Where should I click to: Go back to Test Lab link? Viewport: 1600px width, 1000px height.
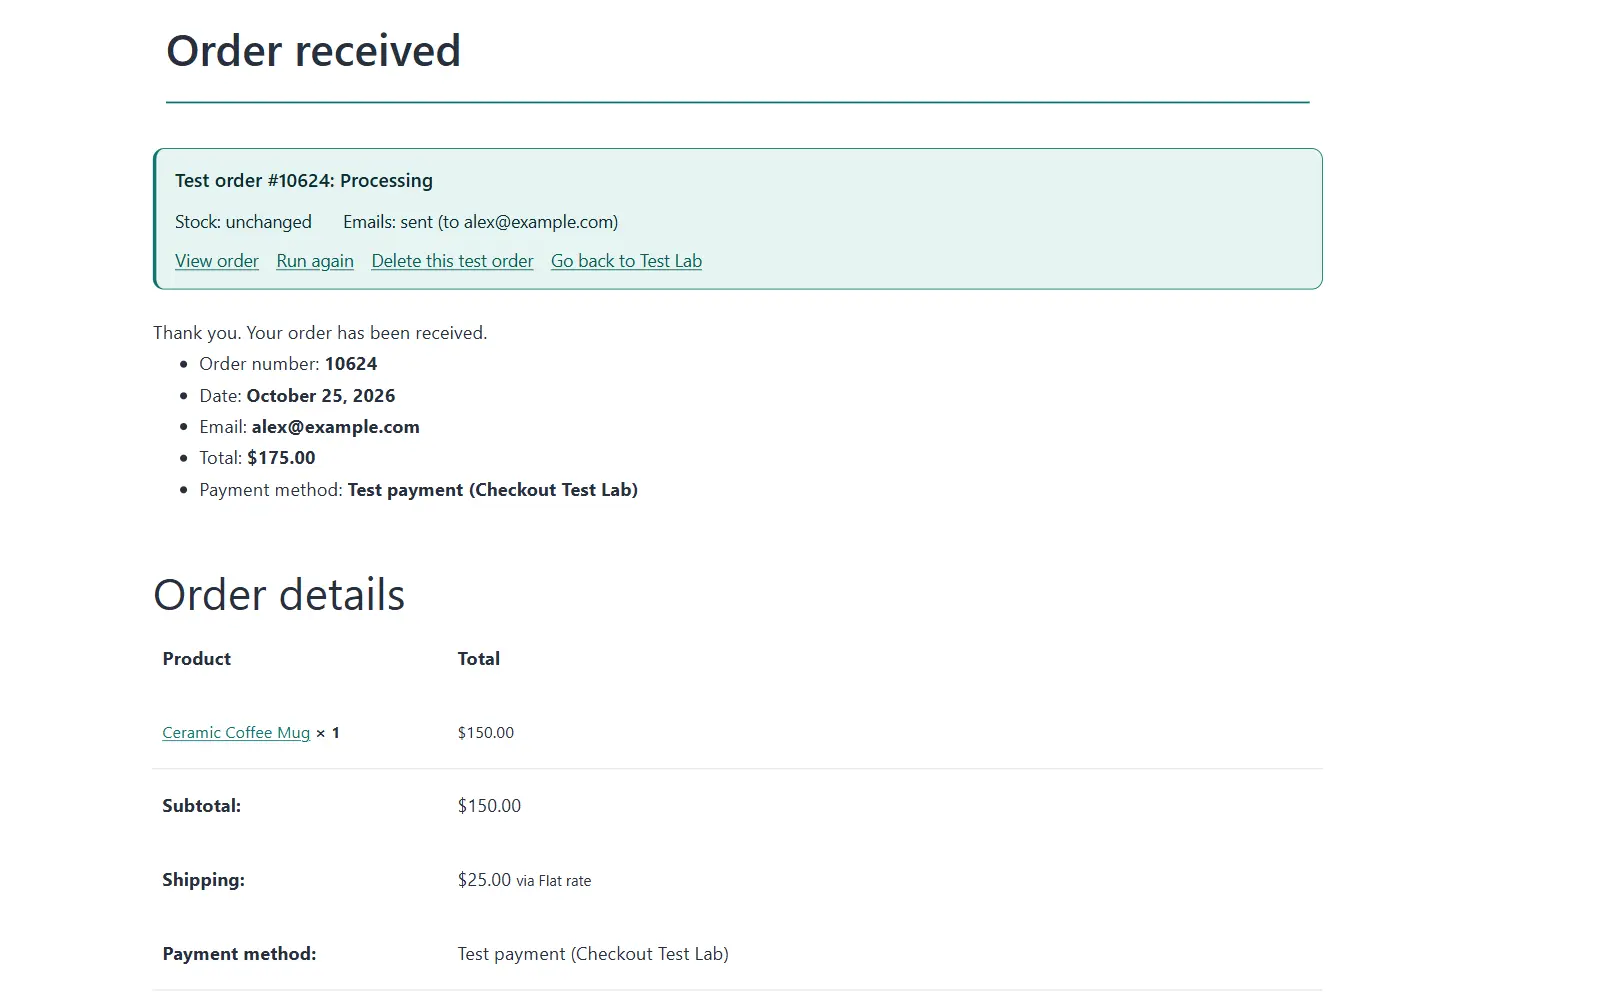[x=626, y=261]
